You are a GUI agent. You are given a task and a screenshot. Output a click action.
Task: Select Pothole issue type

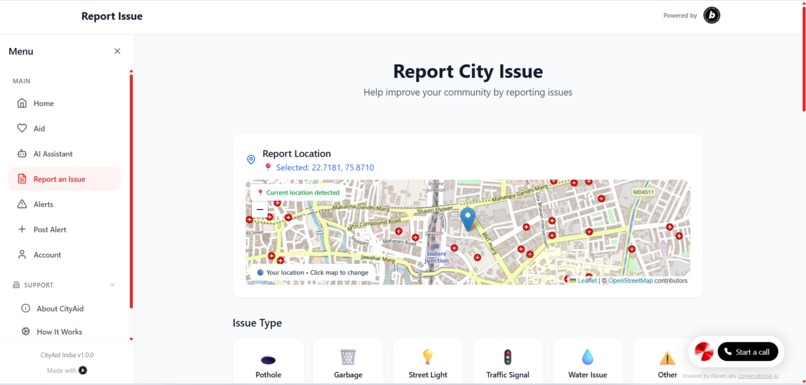coord(268,361)
